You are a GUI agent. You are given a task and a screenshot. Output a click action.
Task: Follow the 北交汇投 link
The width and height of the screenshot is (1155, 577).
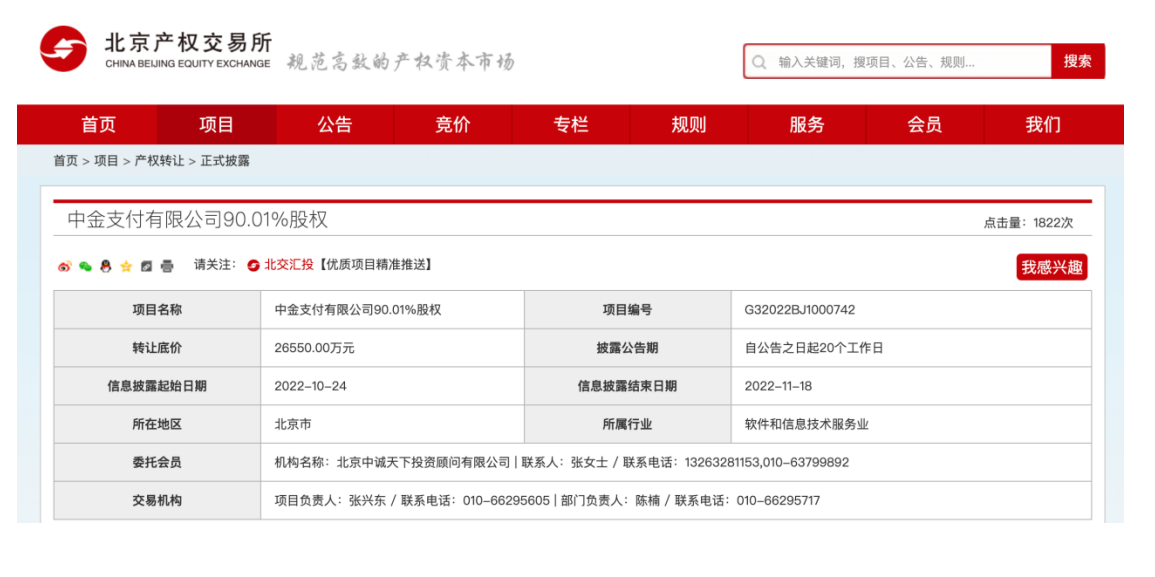pos(289,267)
